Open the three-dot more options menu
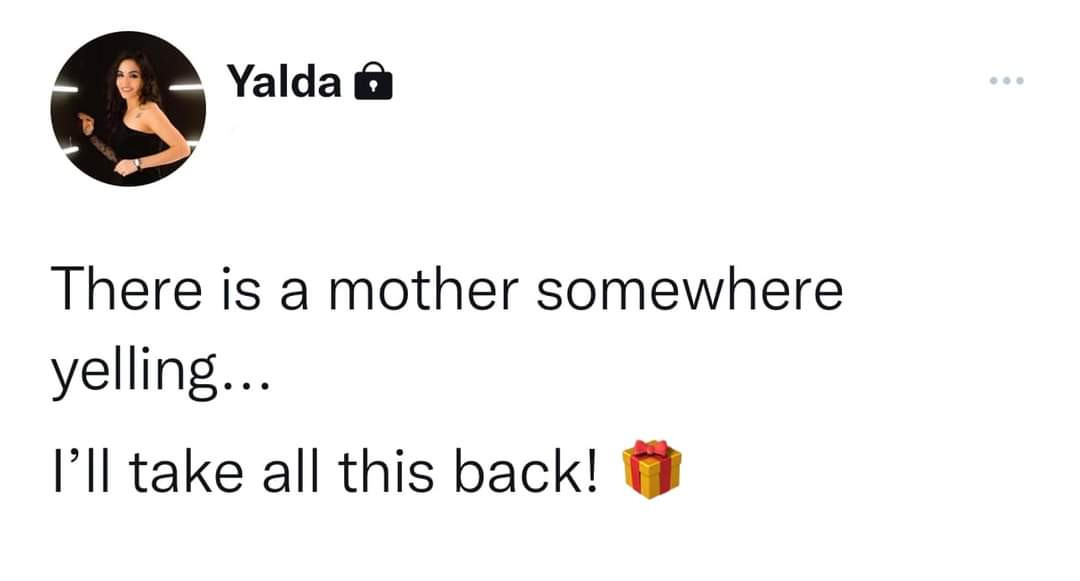 pos(1008,82)
